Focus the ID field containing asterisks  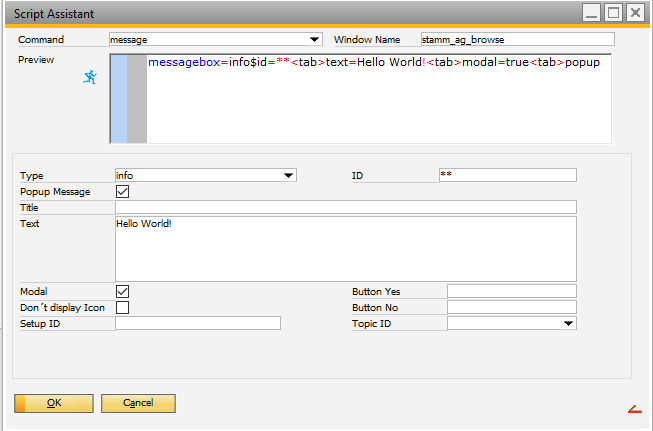point(507,175)
